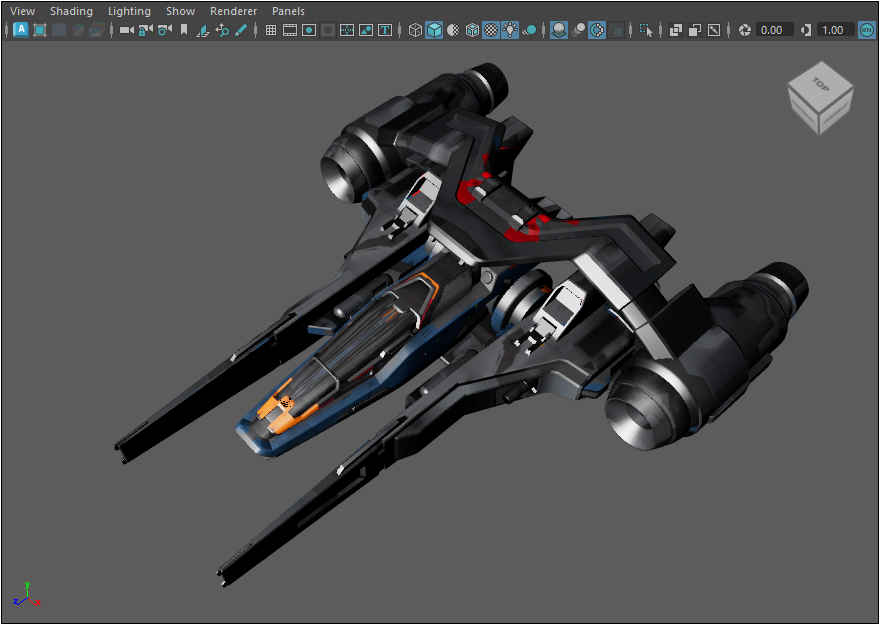Click the Isolate Select icon
Viewport: 880px width, 625px height.
(x=646, y=30)
